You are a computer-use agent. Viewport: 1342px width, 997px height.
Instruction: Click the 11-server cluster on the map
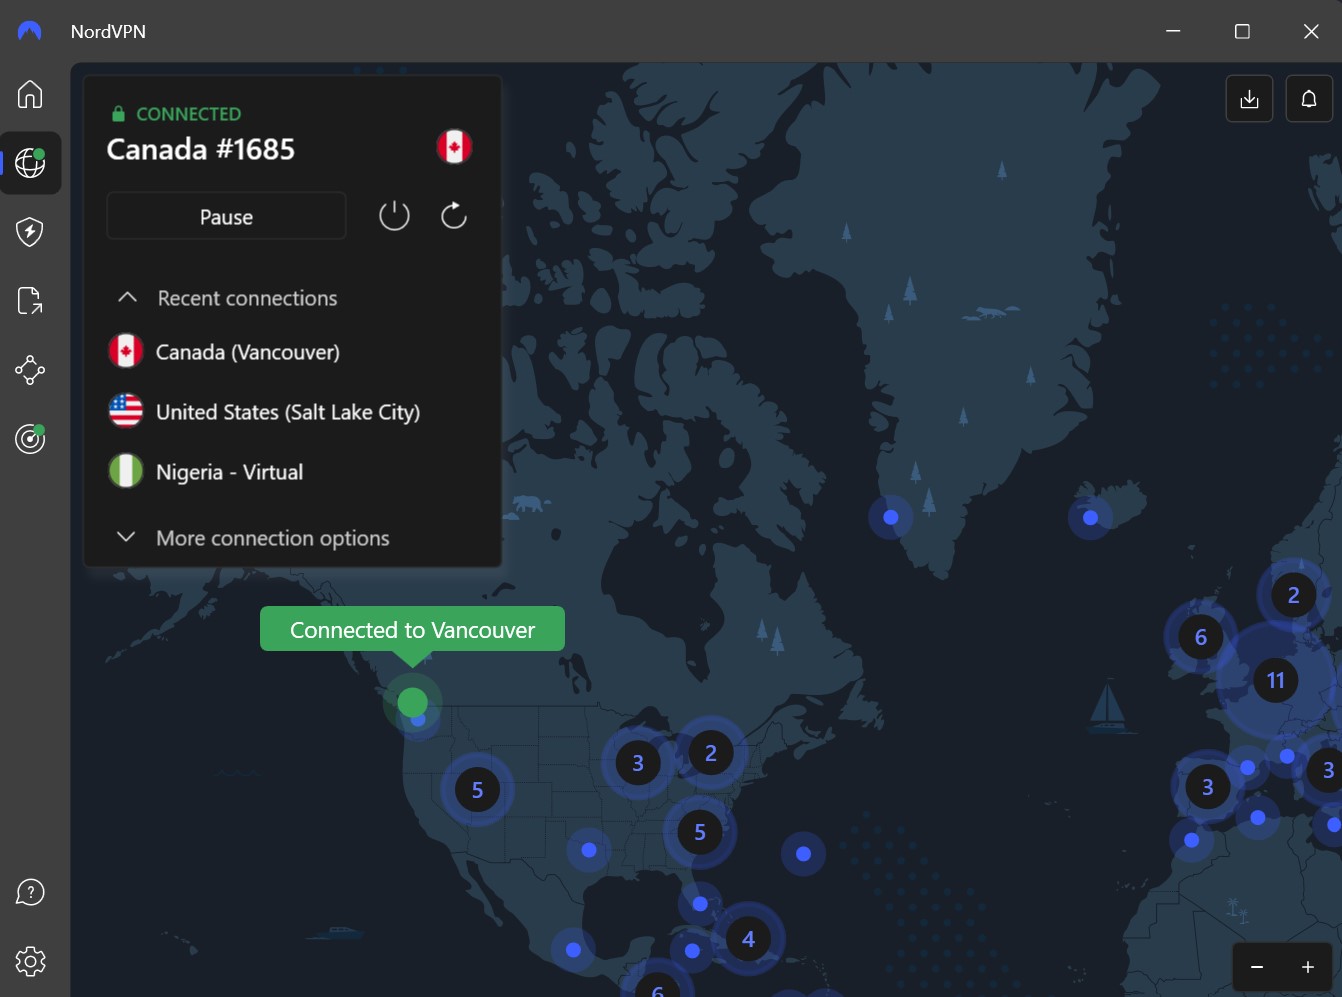click(x=1275, y=680)
